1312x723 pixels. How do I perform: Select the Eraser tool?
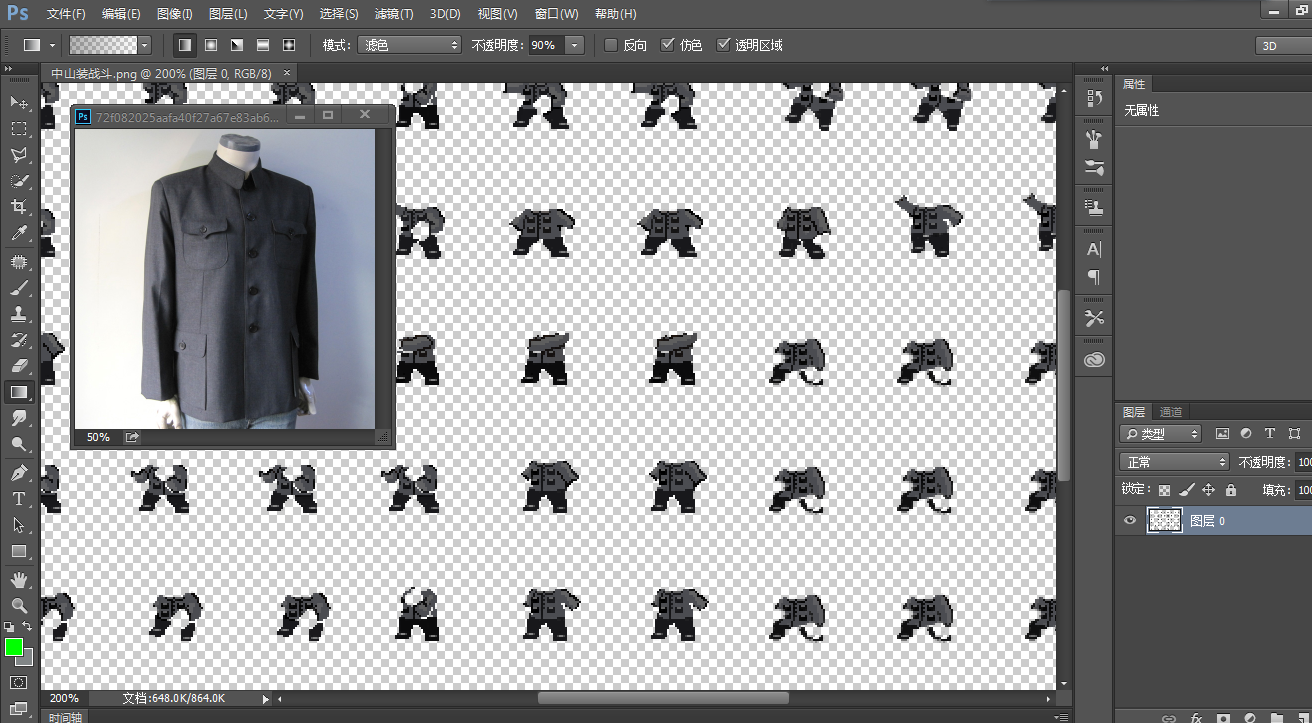tap(19, 366)
